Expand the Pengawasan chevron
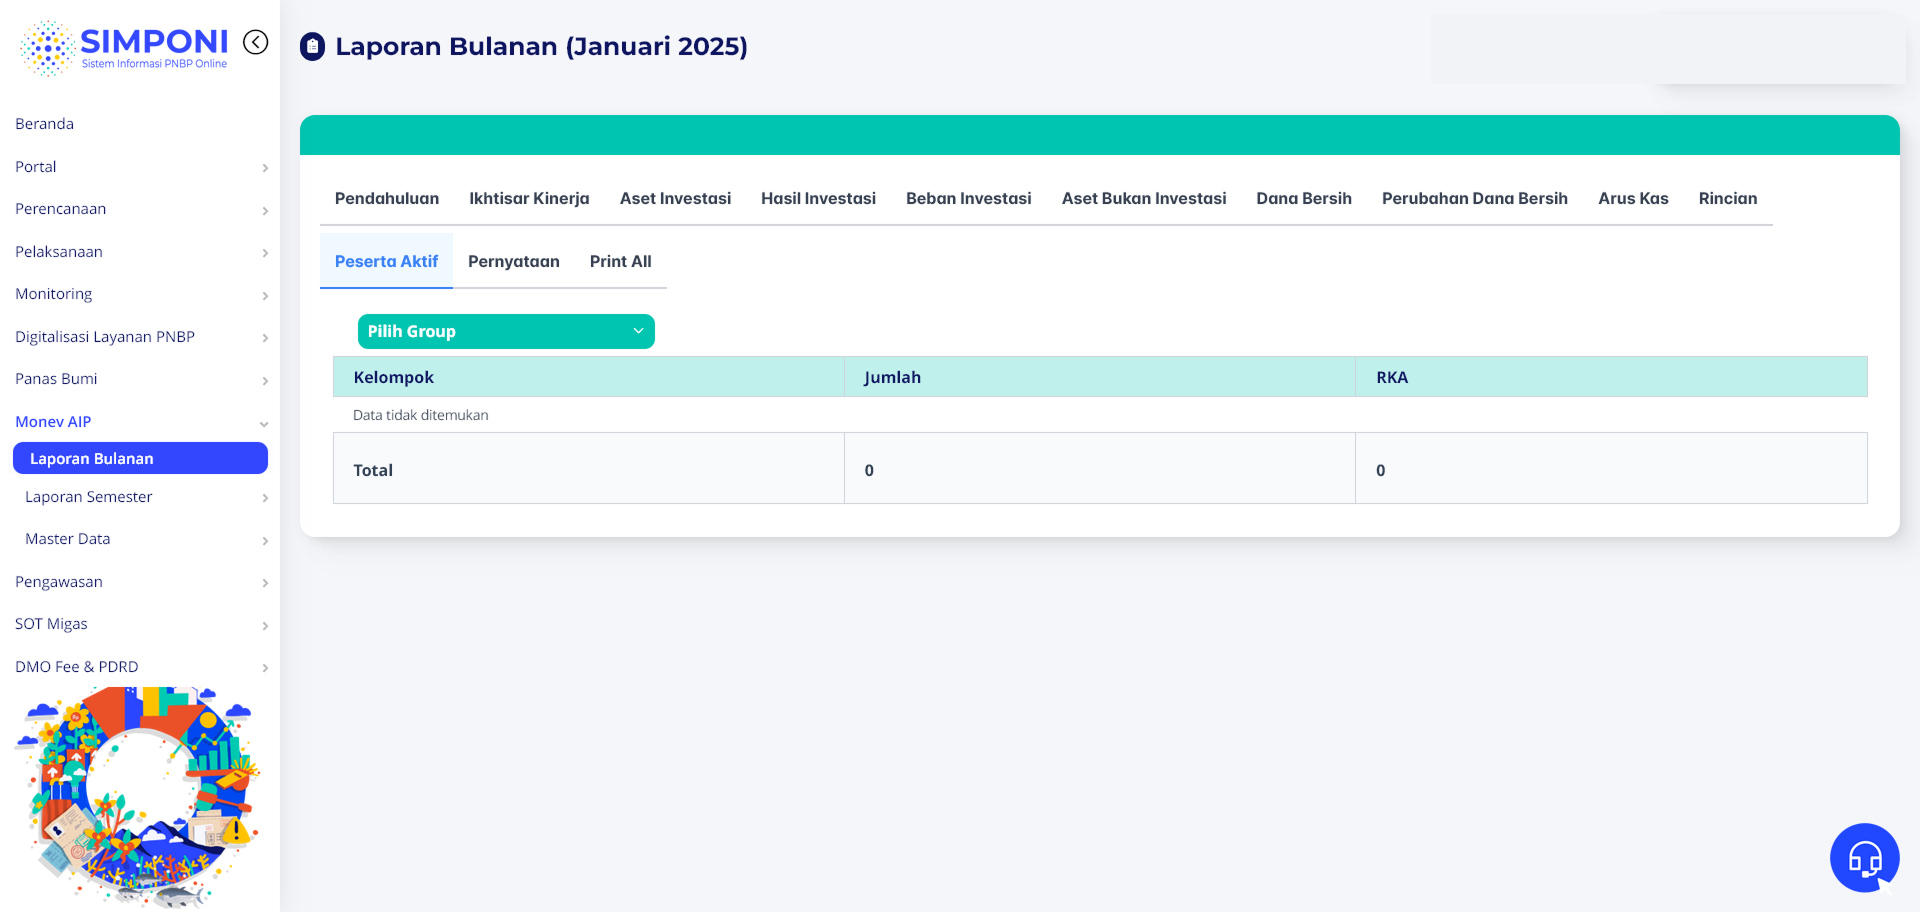1920x912 pixels. click(265, 583)
